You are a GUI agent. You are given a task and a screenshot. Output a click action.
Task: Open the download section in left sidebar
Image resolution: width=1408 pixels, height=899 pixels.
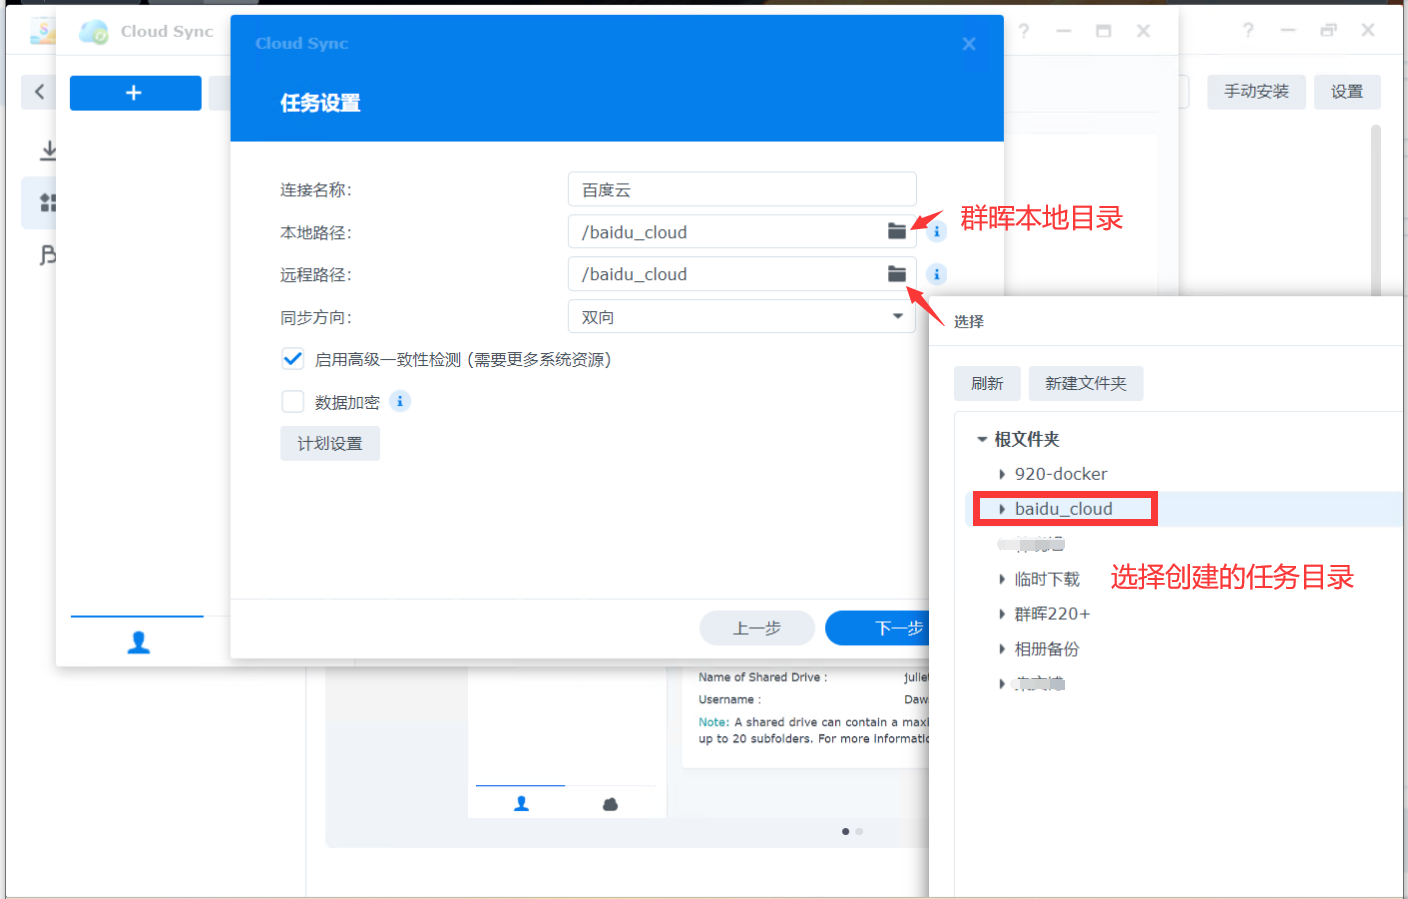click(47, 151)
